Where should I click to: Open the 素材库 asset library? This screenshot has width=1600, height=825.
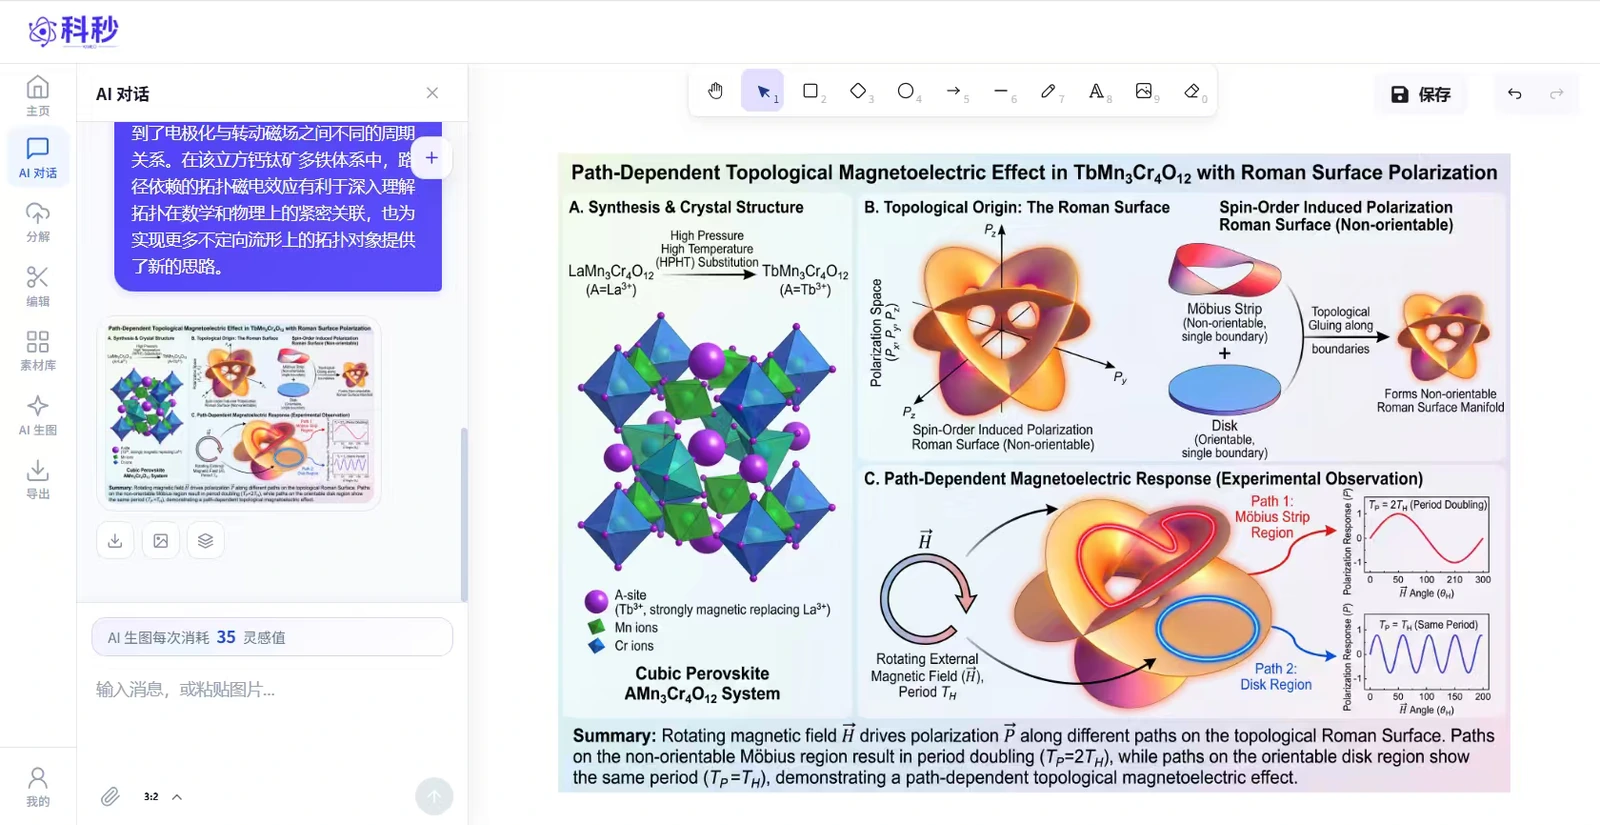(x=38, y=351)
